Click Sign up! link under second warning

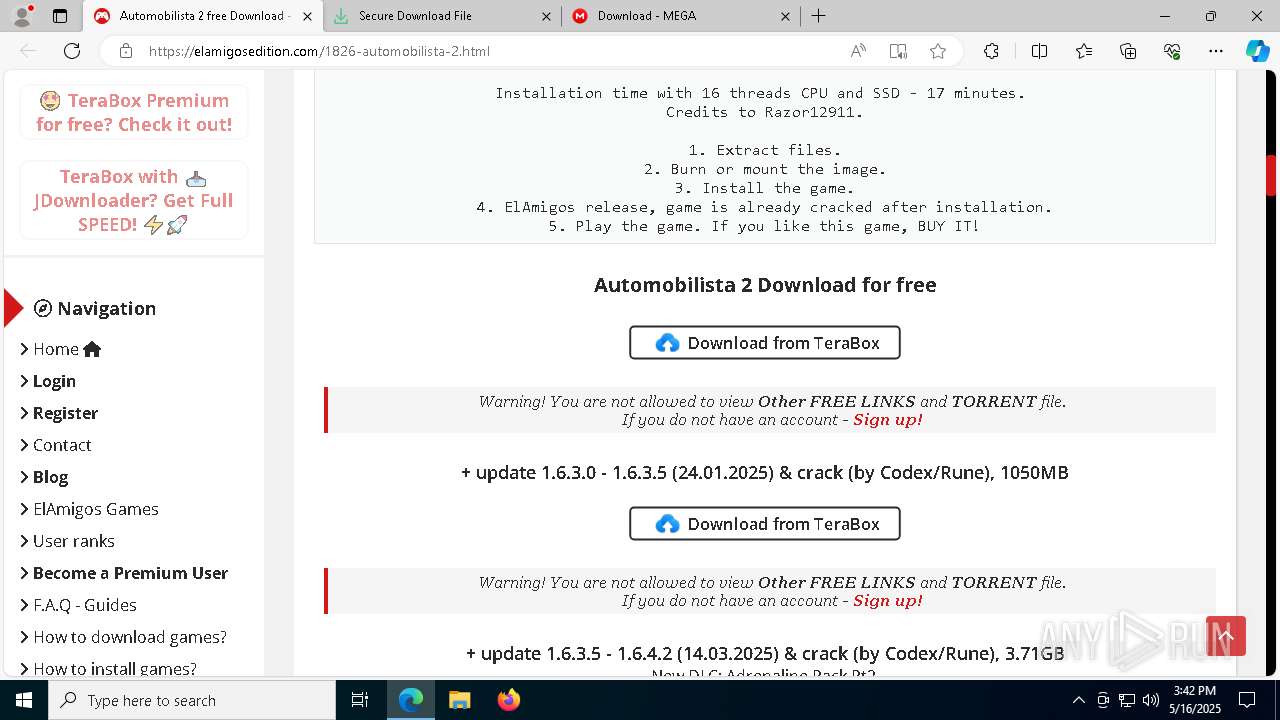(x=887, y=601)
